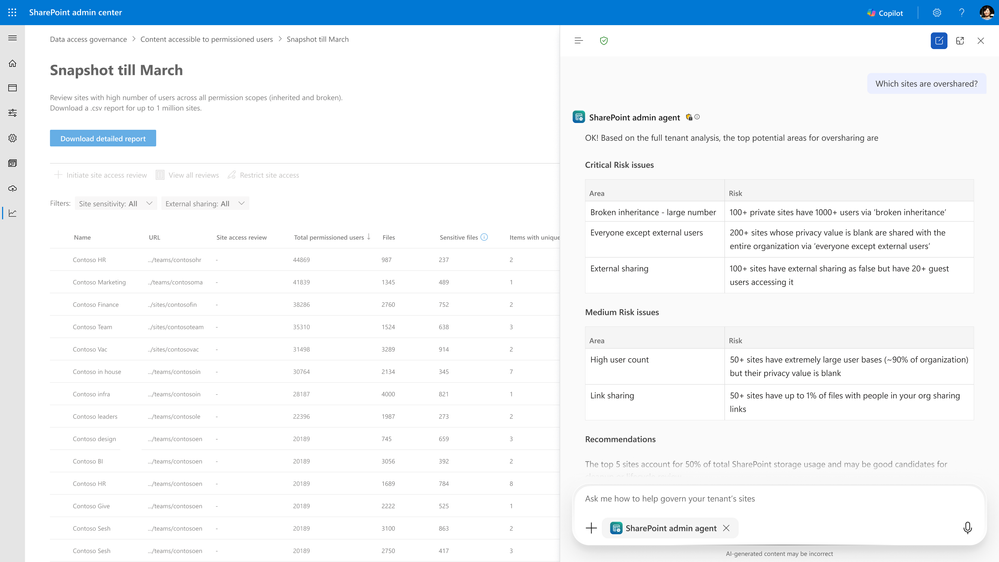Open the settings gear in top bar
The image size is (999, 562).
point(937,13)
